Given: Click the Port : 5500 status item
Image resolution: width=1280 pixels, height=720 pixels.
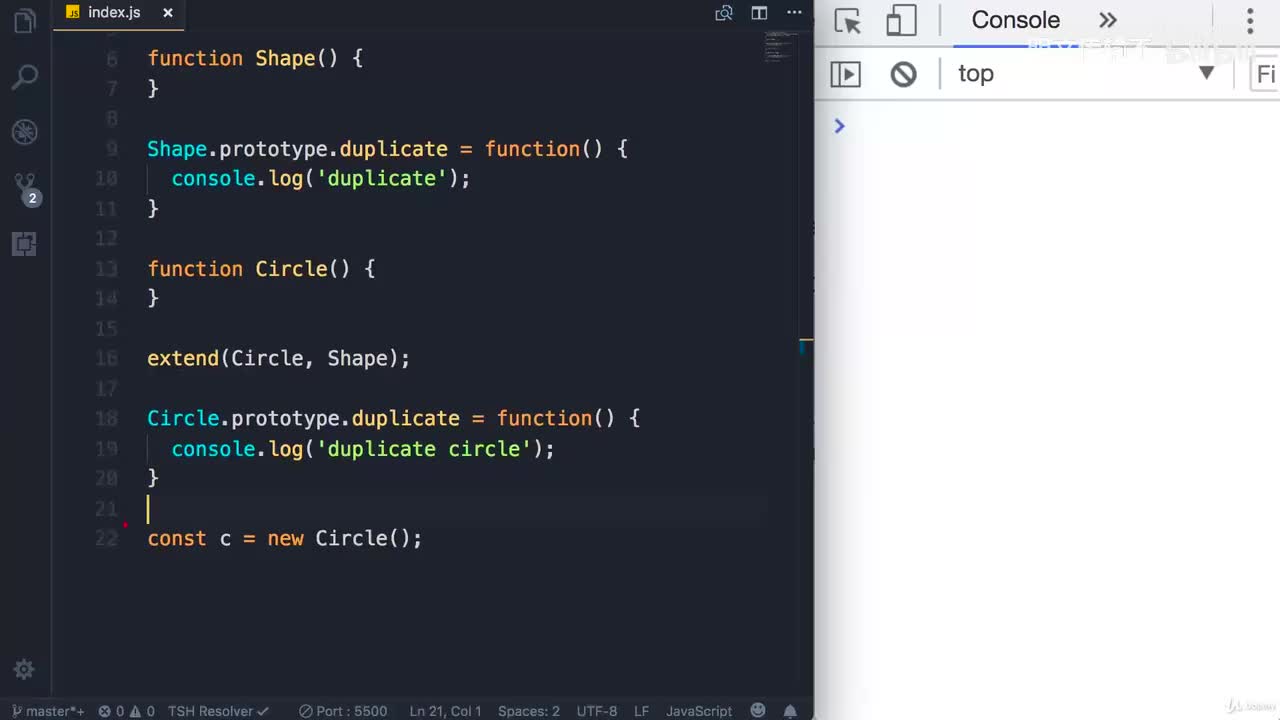Looking at the screenshot, I should click(x=343, y=711).
